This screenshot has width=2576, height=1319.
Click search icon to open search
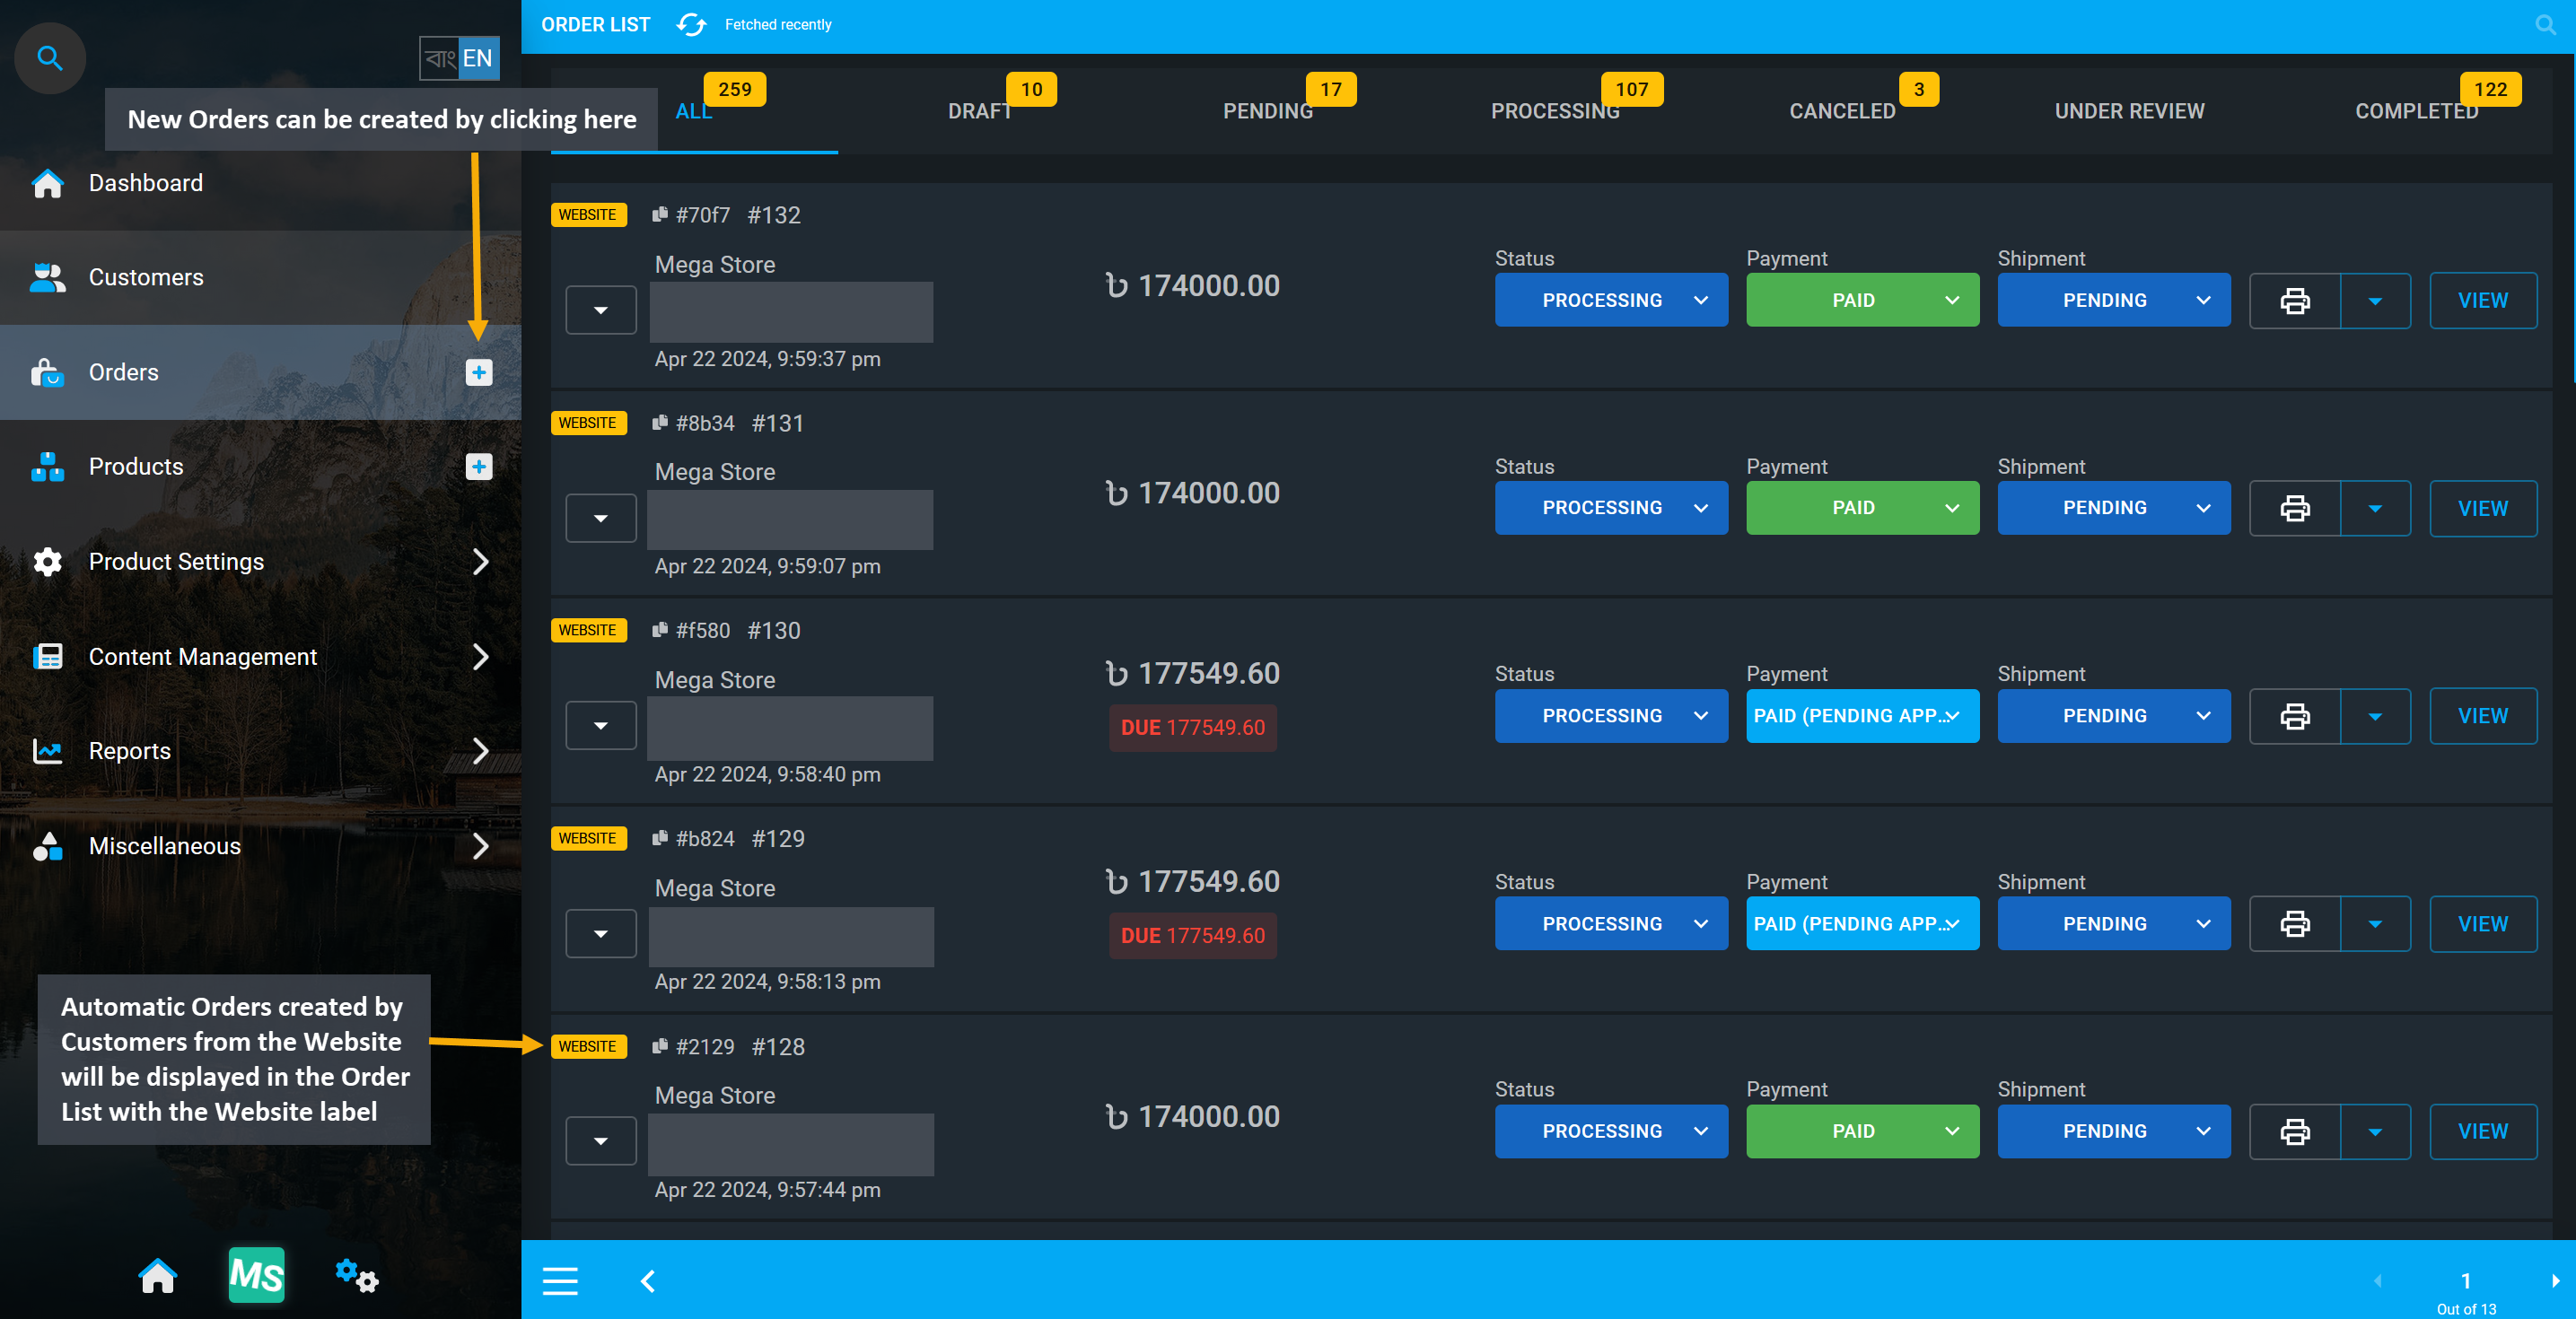pyautogui.click(x=48, y=56)
